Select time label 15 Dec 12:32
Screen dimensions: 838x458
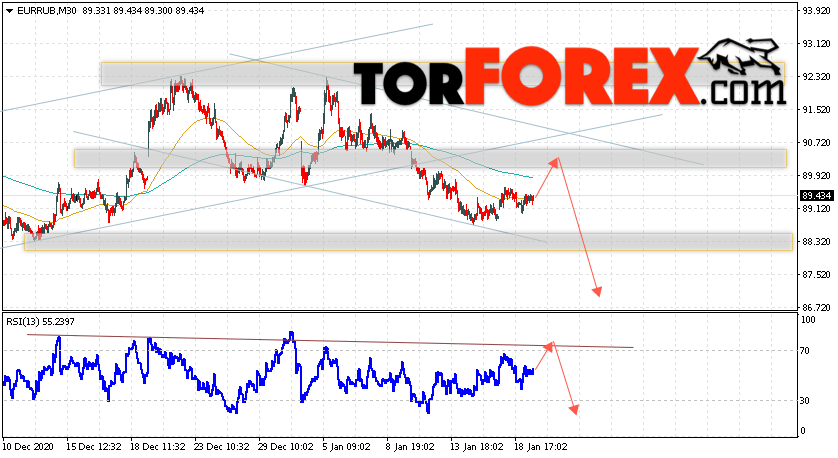click(x=94, y=446)
